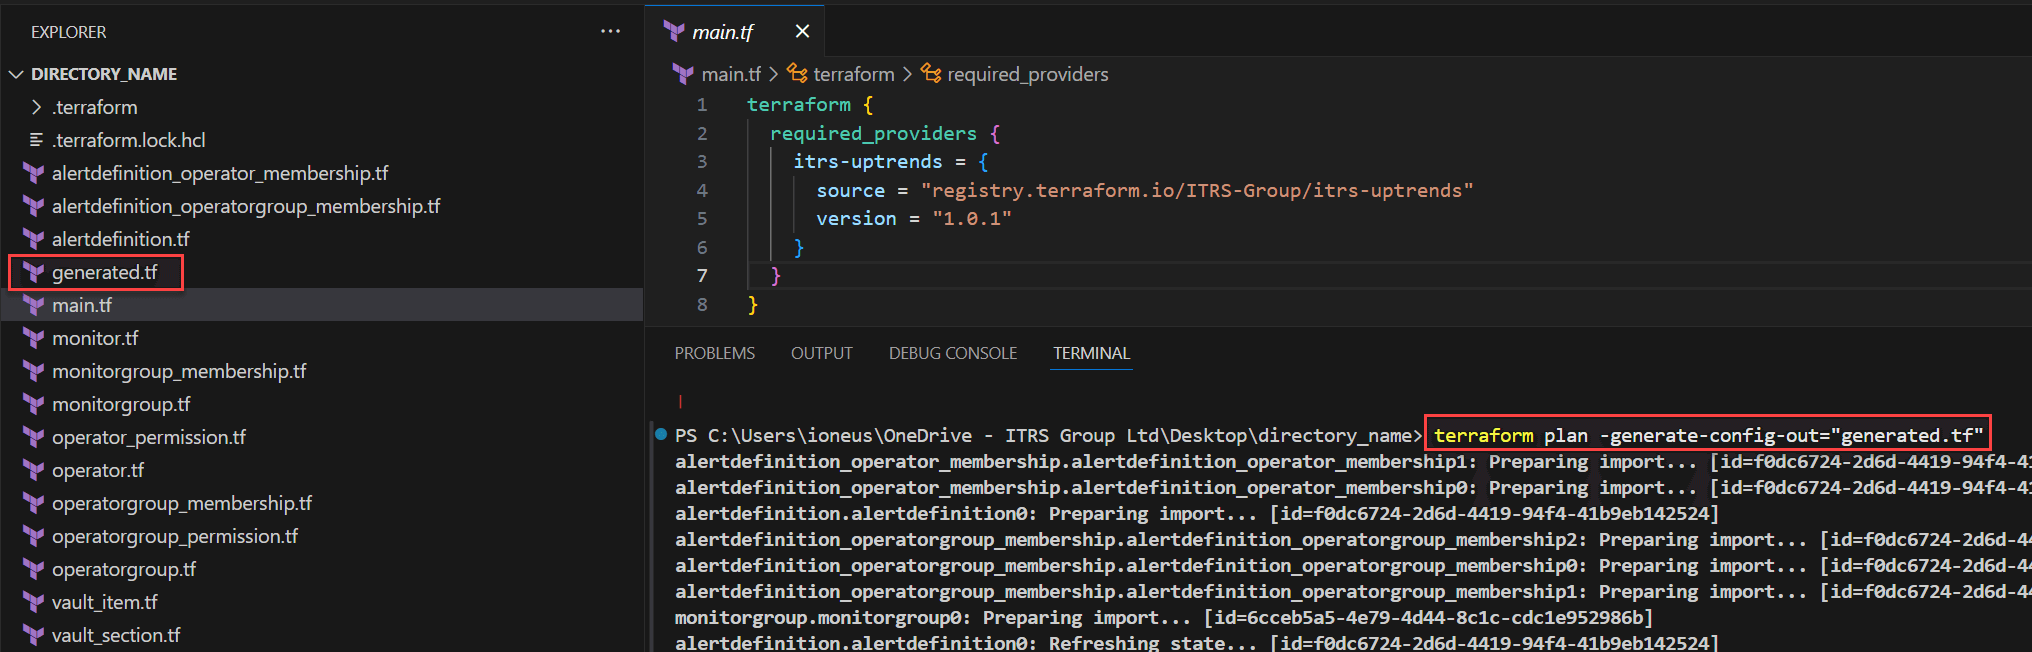Close the main.tf editor tab
This screenshot has width=2032, height=652.
pyautogui.click(x=802, y=32)
